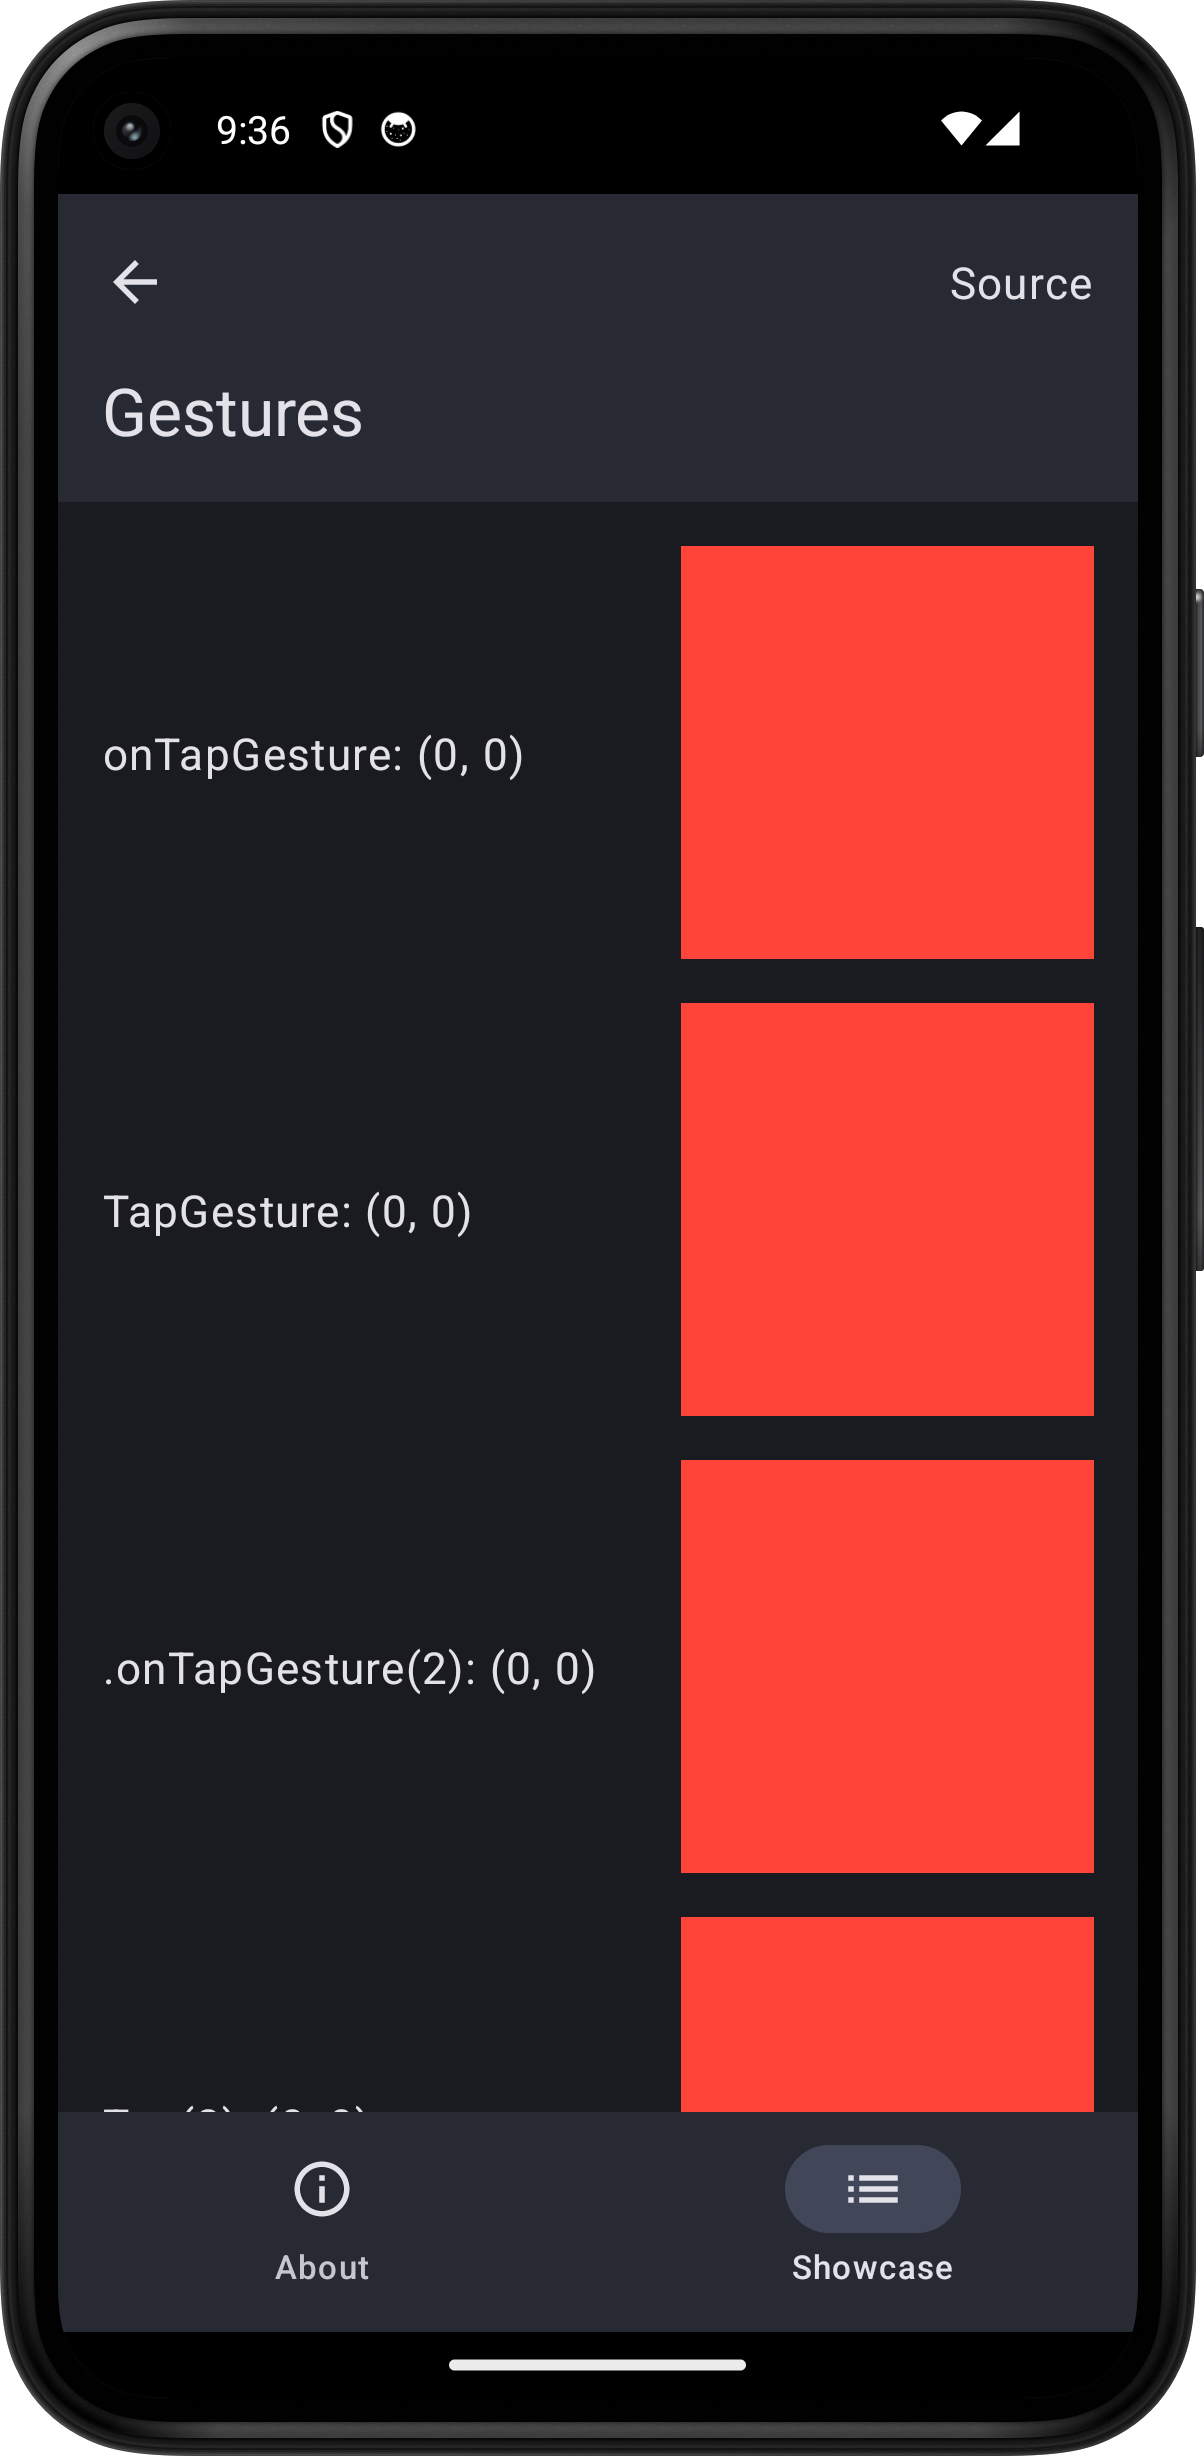This screenshot has width=1204, height=2456.
Task: Click the Wi-Fi status bar icon
Action: [963, 130]
